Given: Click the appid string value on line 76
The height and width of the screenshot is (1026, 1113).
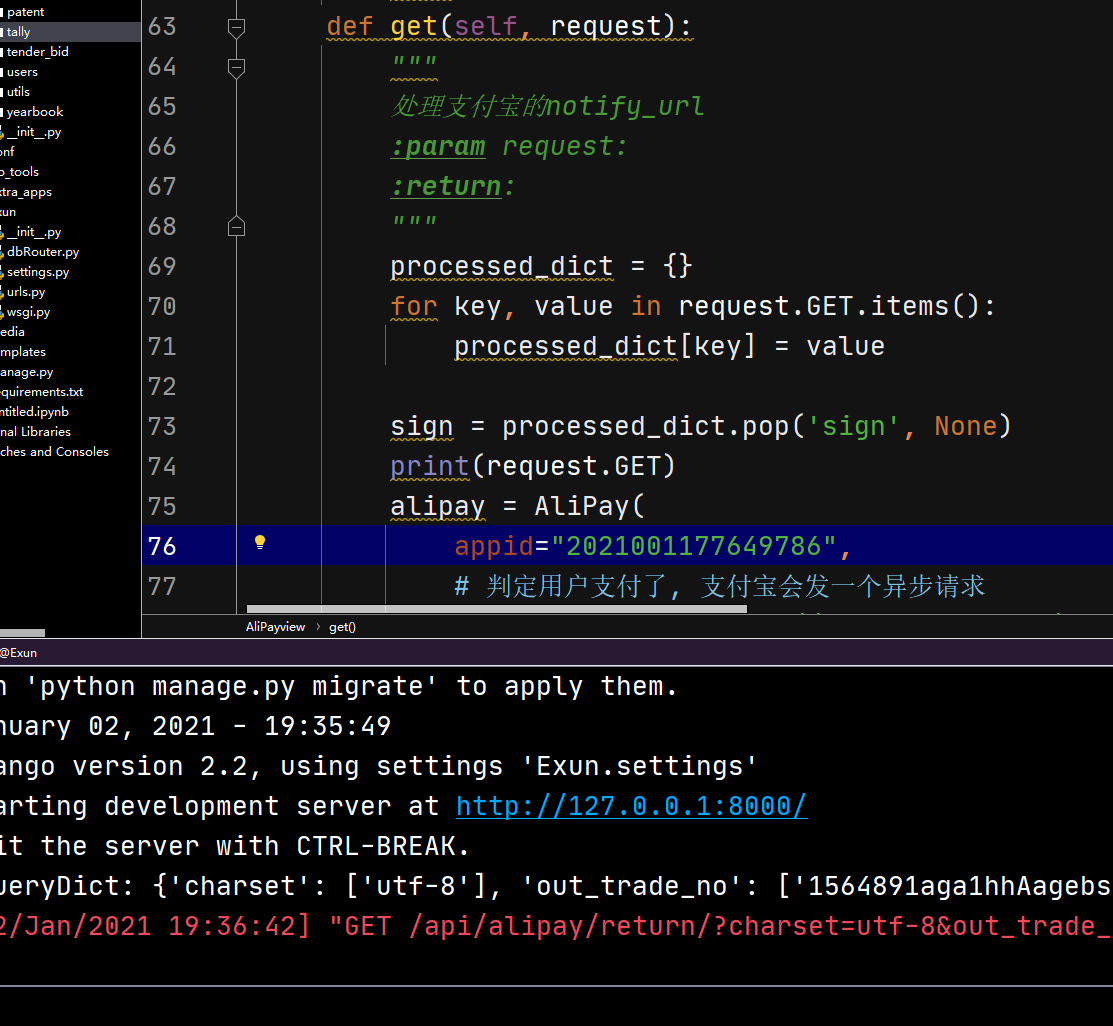Looking at the screenshot, I should [694, 546].
